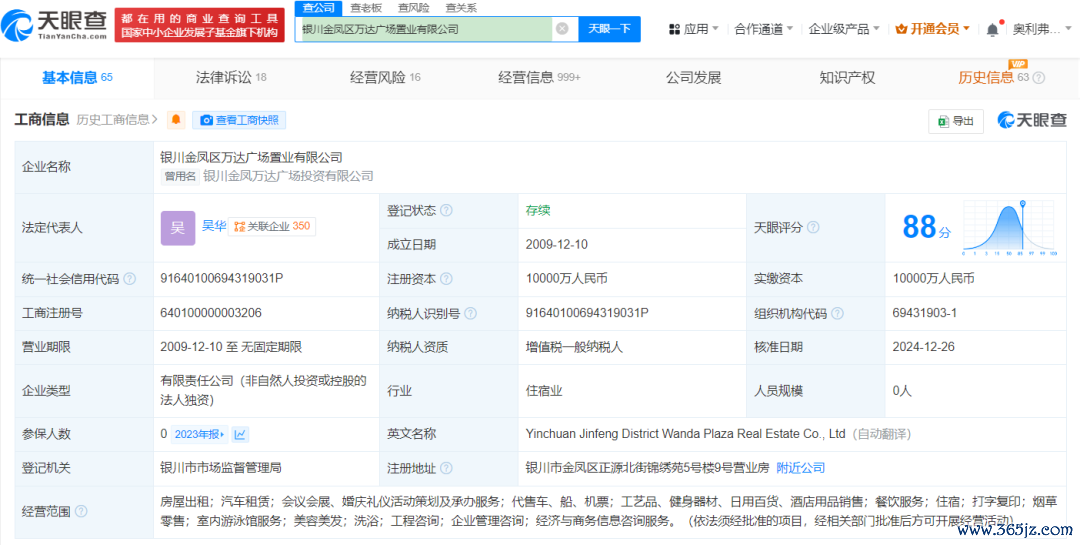Click the 关联企业 350 badge
This screenshot has height=545, width=1080.
[x=272, y=226]
